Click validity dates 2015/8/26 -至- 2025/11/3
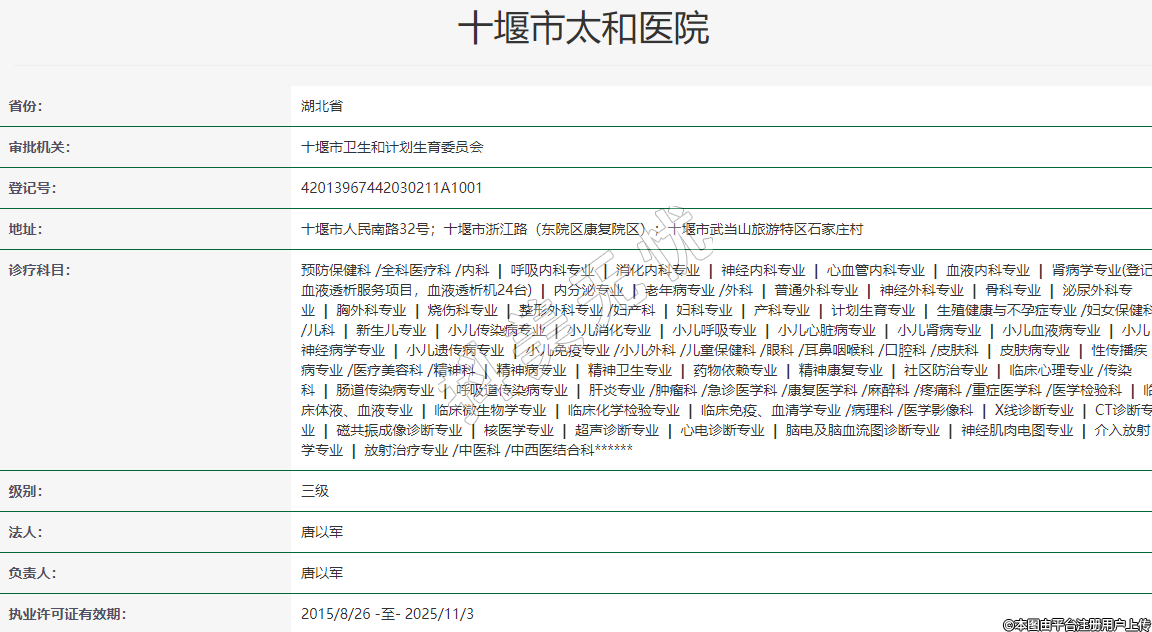Viewport: 1152px width, 632px height. (387, 614)
